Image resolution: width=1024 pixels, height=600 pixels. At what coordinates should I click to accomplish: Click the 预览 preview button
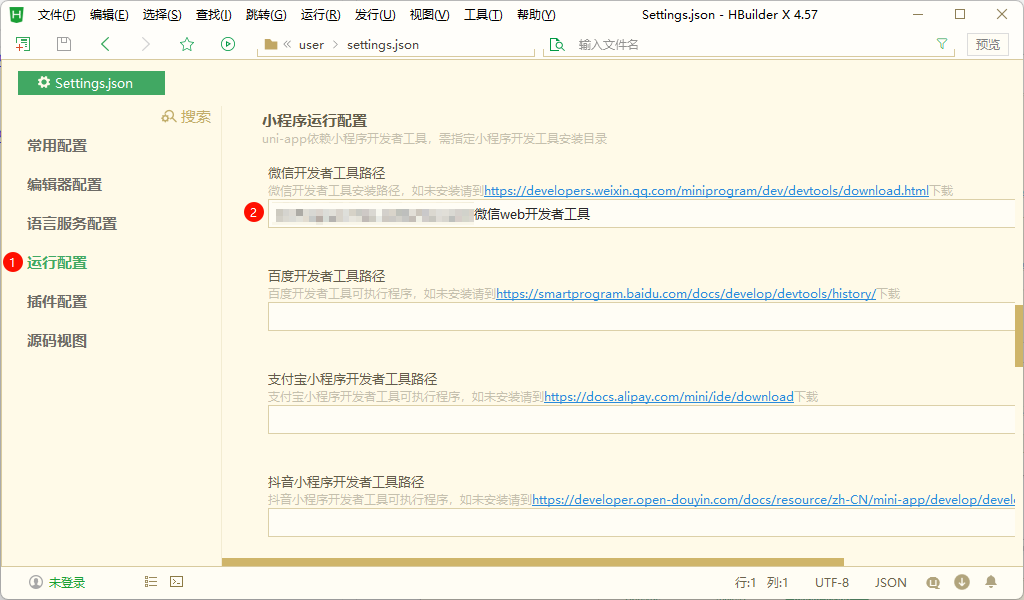(x=987, y=44)
